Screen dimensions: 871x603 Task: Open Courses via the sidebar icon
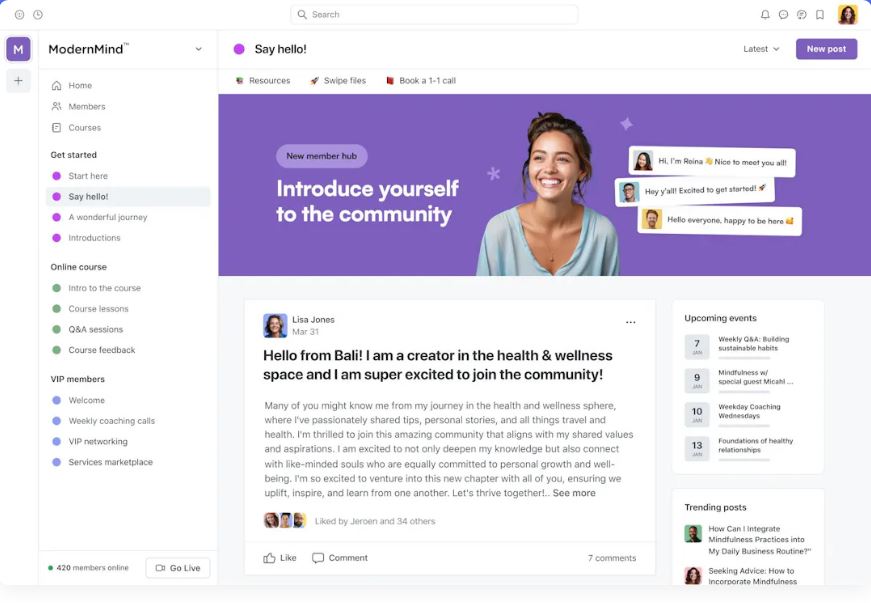coord(58,127)
